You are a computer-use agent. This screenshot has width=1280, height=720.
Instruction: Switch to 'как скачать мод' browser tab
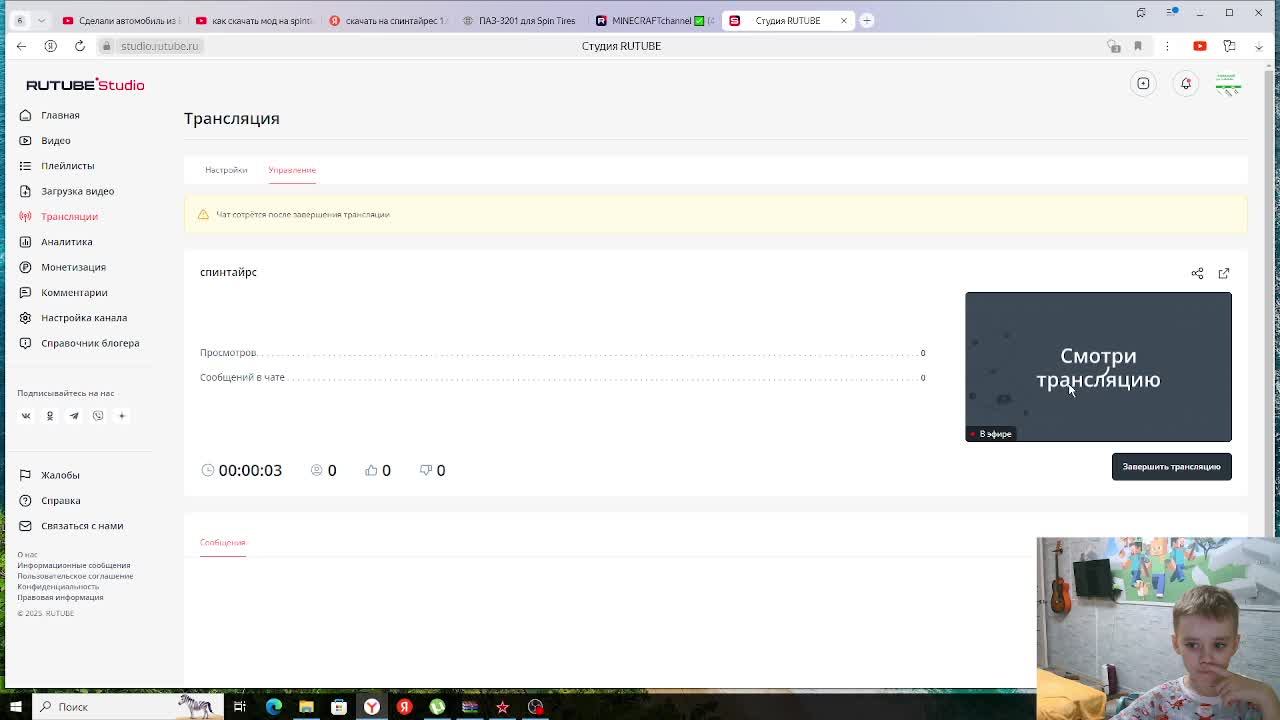(x=254, y=20)
